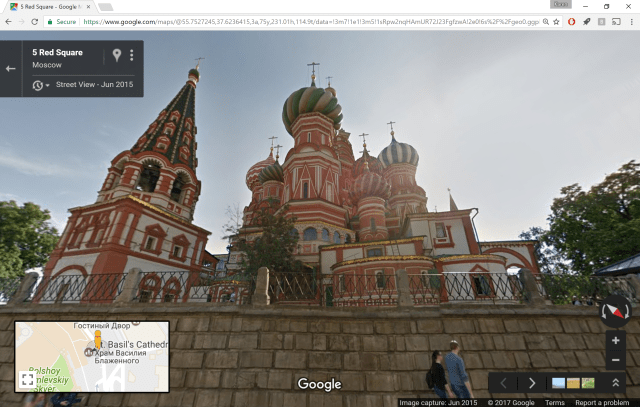Click the address bar URL field
This screenshot has height=407, width=640.
point(300,21)
